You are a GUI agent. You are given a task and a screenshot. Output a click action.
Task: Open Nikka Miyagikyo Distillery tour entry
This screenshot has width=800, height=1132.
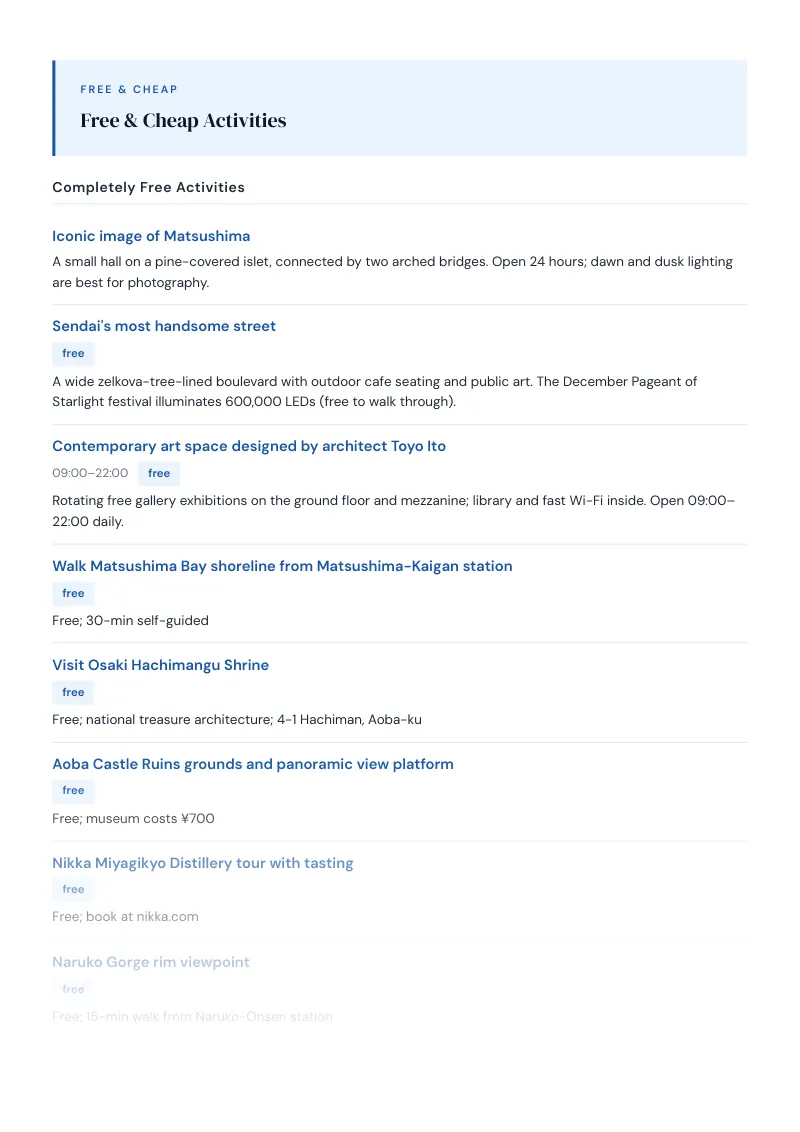pos(203,863)
